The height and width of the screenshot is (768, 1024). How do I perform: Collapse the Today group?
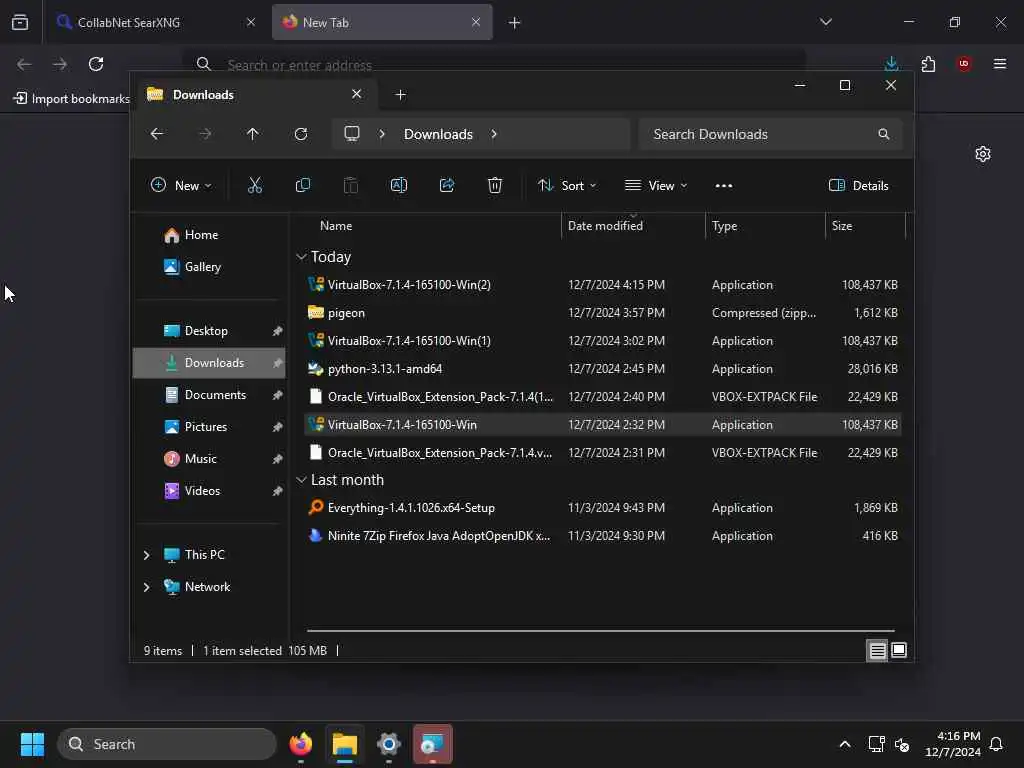tap(301, 257)
